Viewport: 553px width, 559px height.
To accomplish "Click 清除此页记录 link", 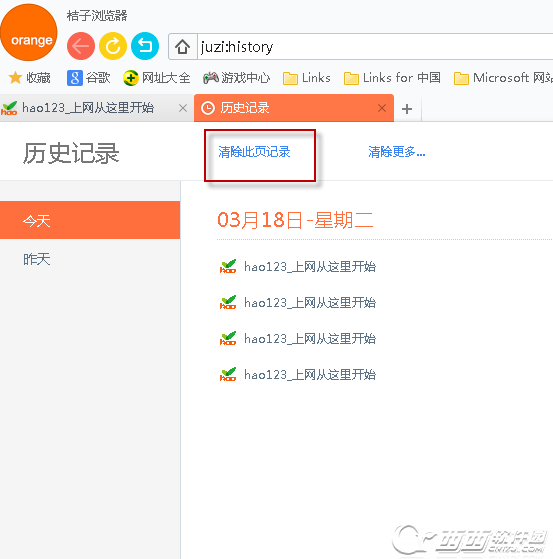I will [254, 152].
